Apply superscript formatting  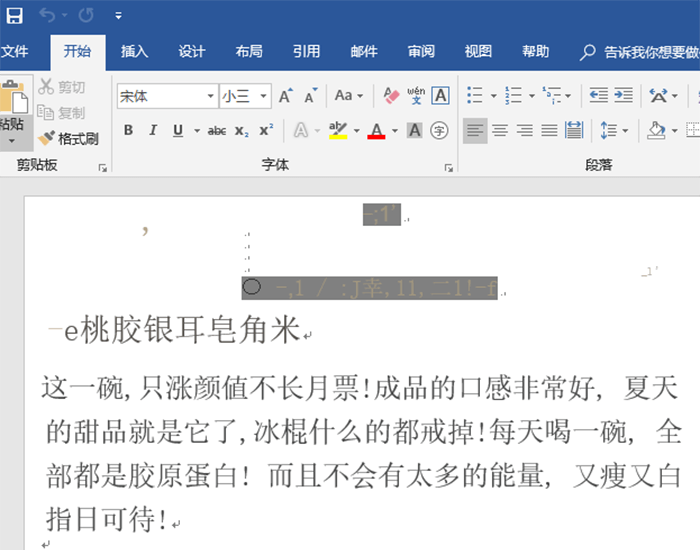pyautogui.click(x=266, y=130)
